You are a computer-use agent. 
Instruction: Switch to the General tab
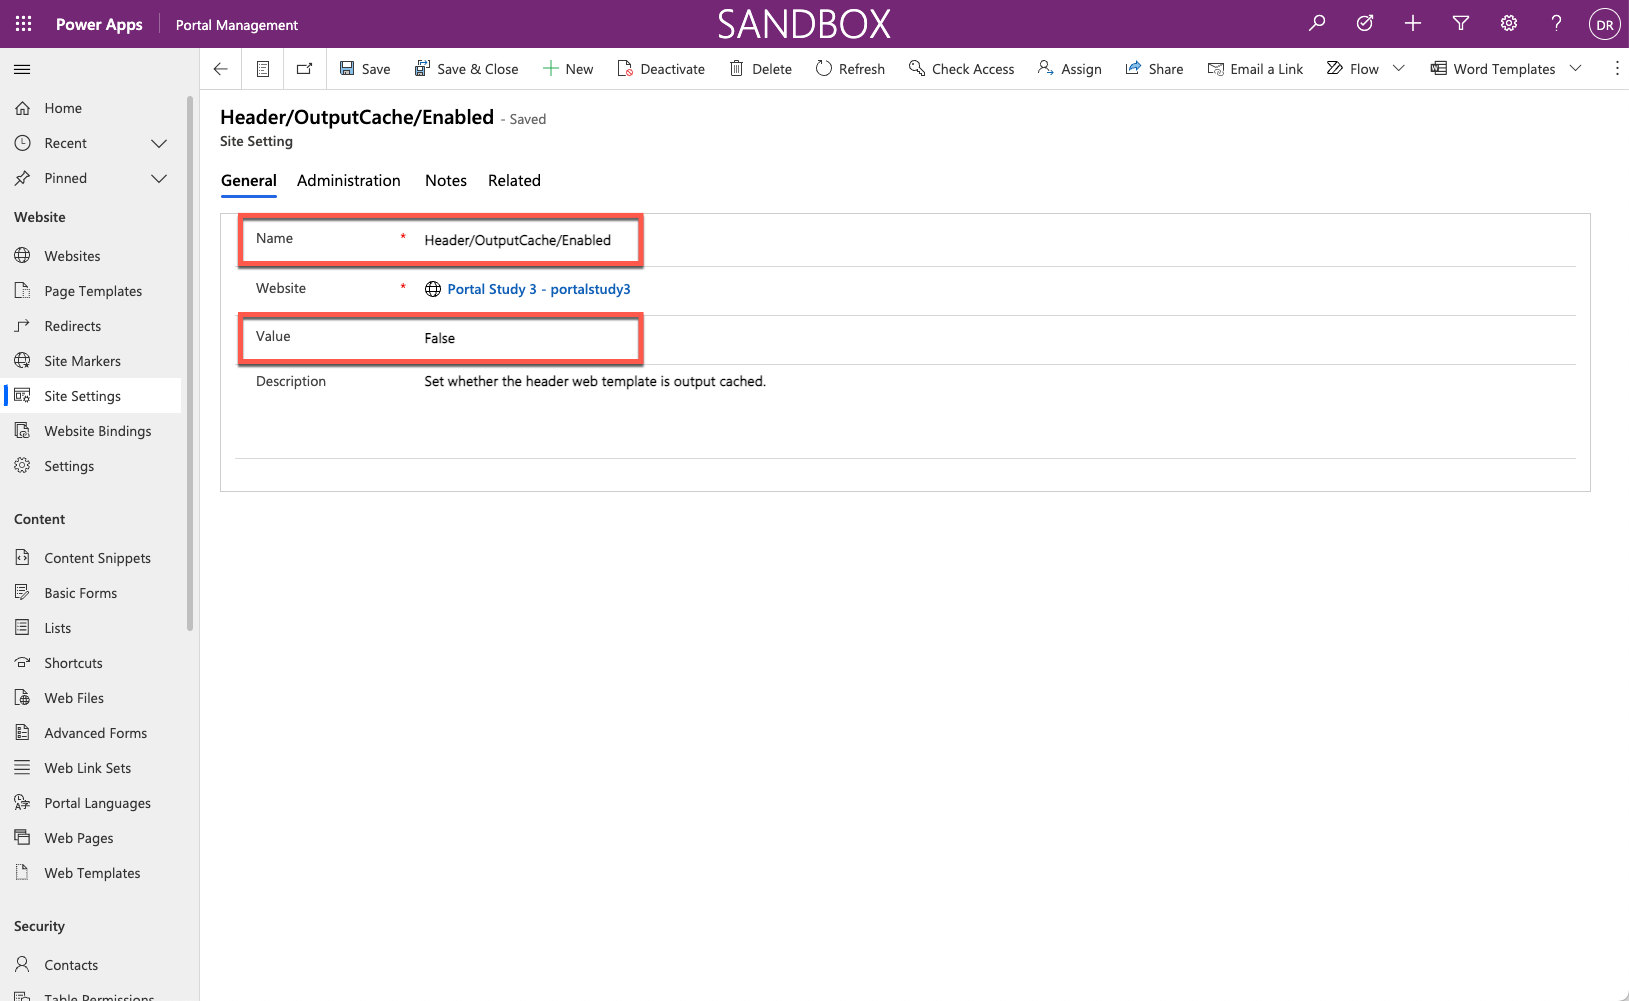tap(249, 181)
